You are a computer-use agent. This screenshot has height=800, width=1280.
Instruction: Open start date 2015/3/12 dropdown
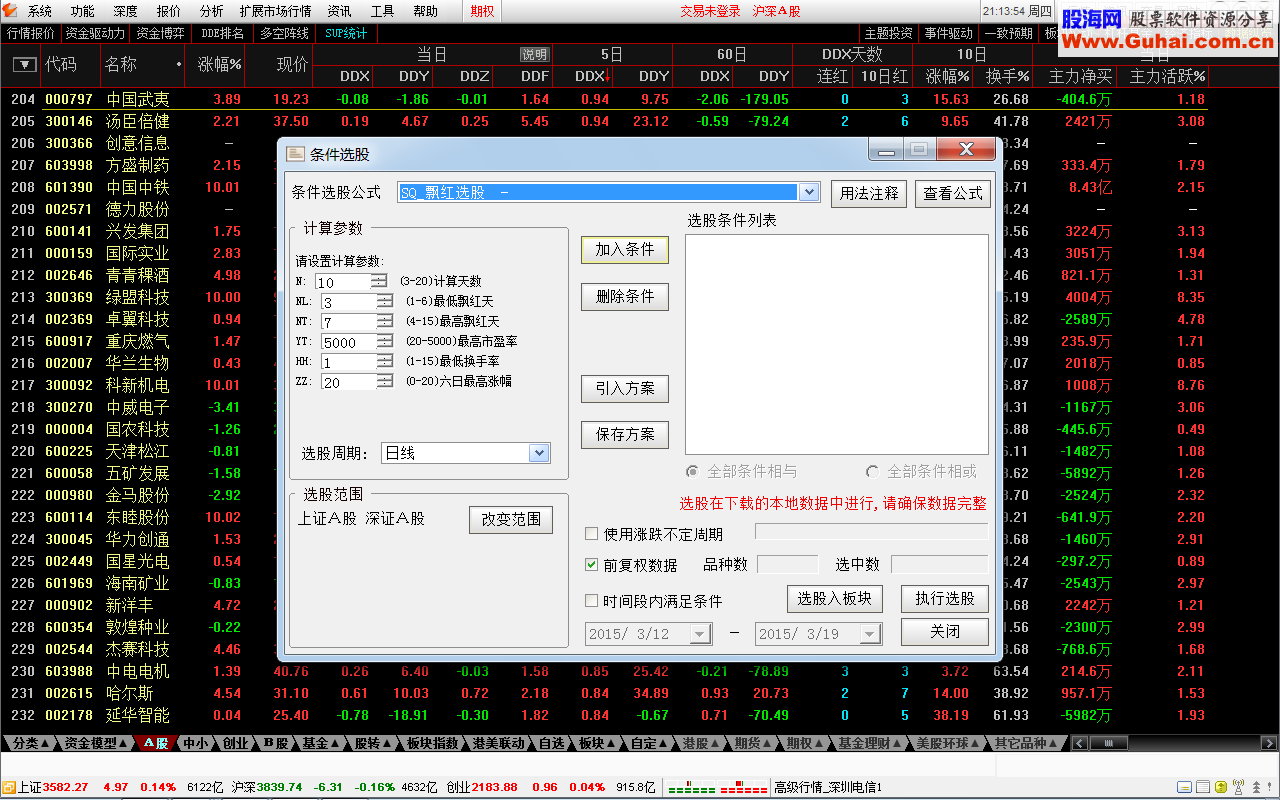(x=699, y=634)
